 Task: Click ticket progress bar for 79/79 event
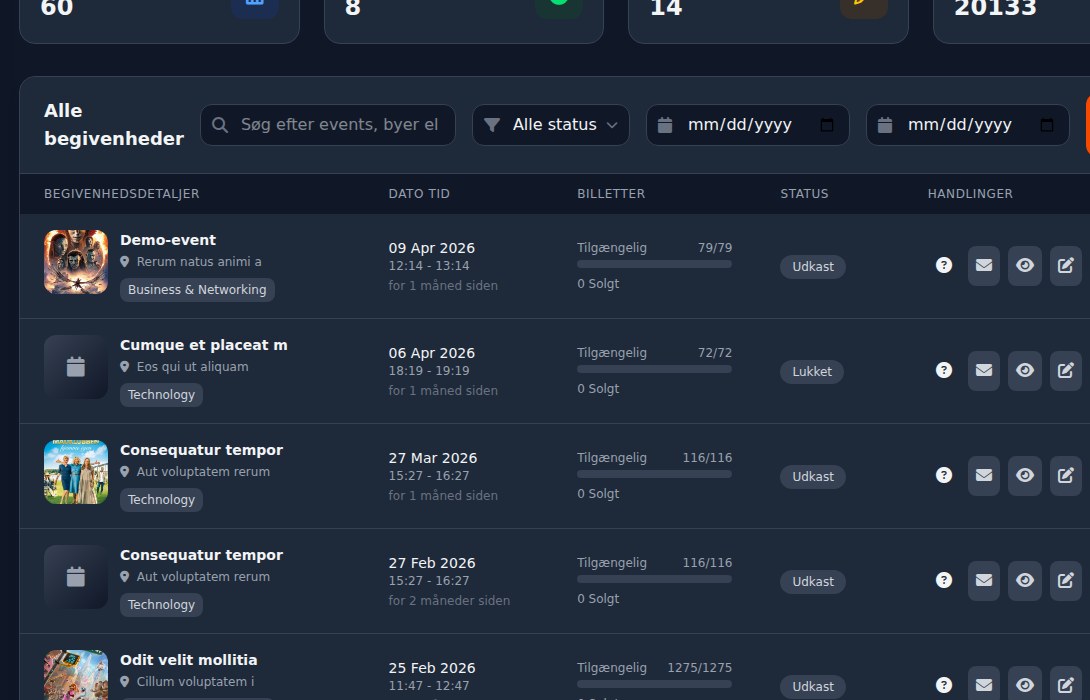pos(654,264)
